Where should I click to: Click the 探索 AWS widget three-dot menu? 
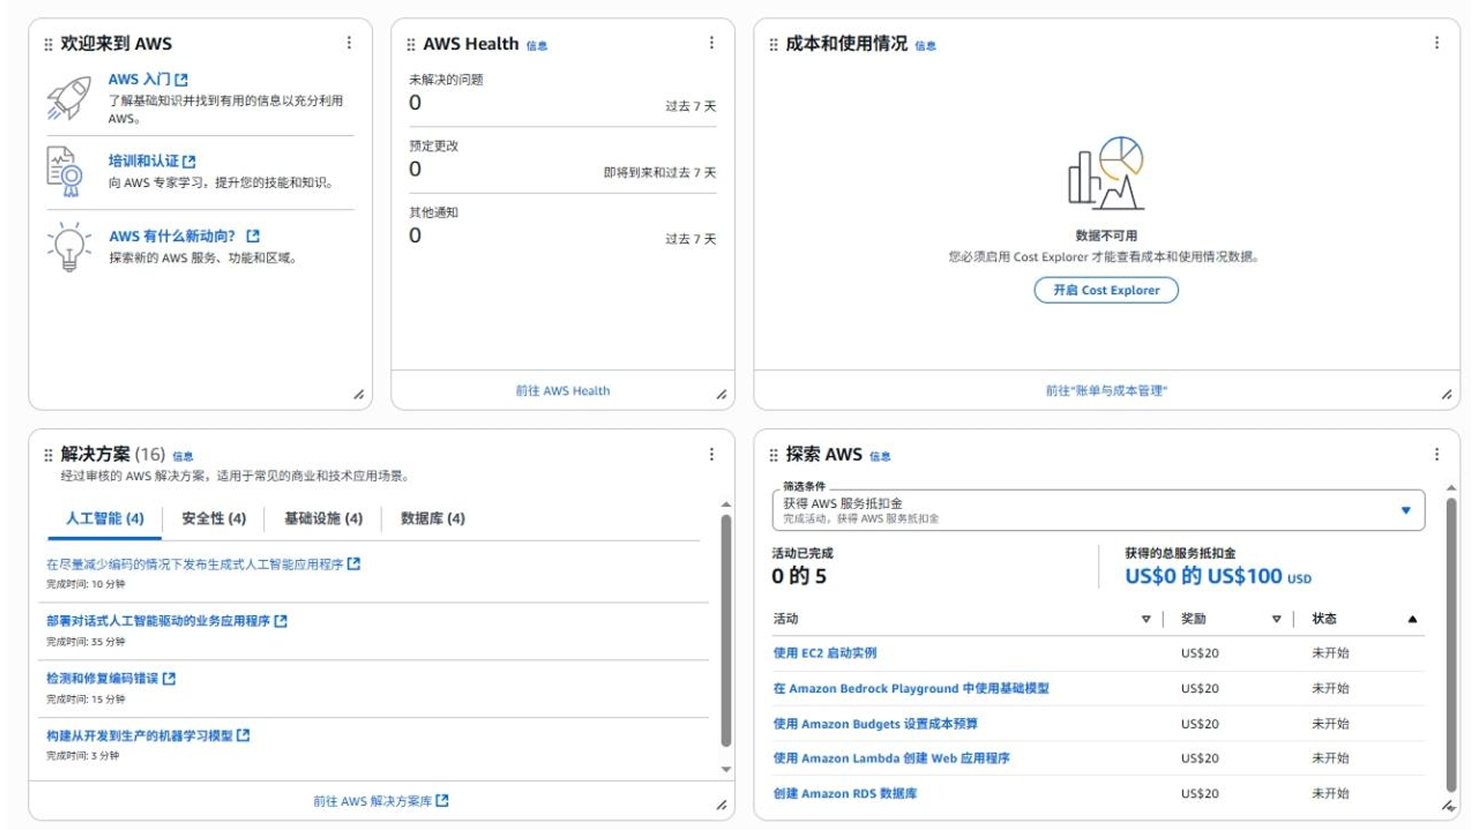[x=1436, y=454]
